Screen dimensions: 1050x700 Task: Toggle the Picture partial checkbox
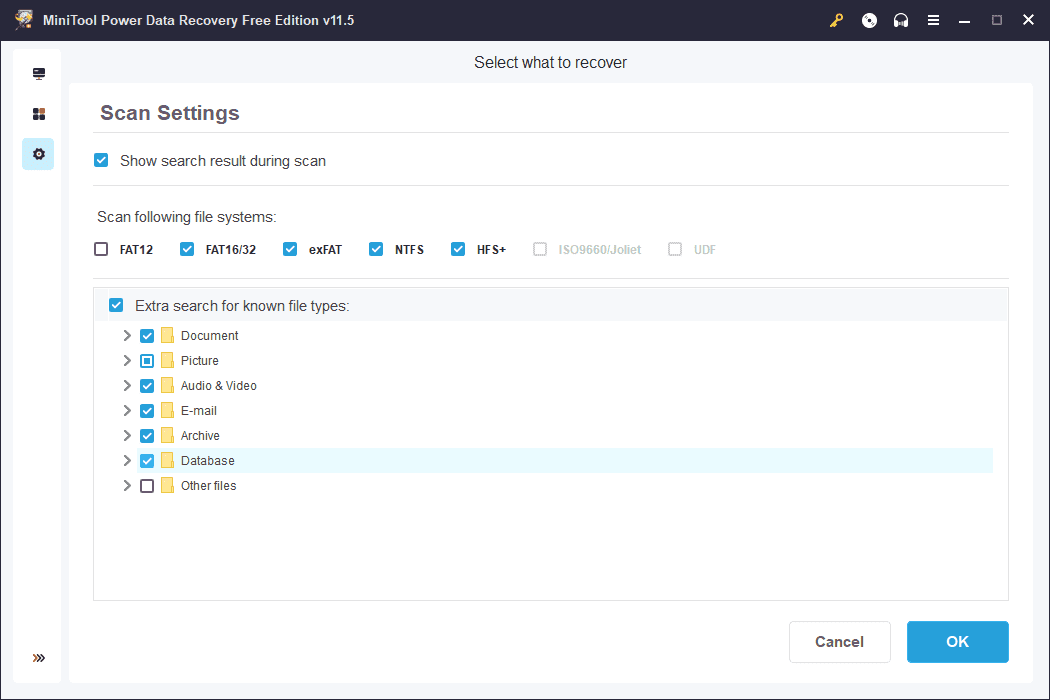pos(147,361)
